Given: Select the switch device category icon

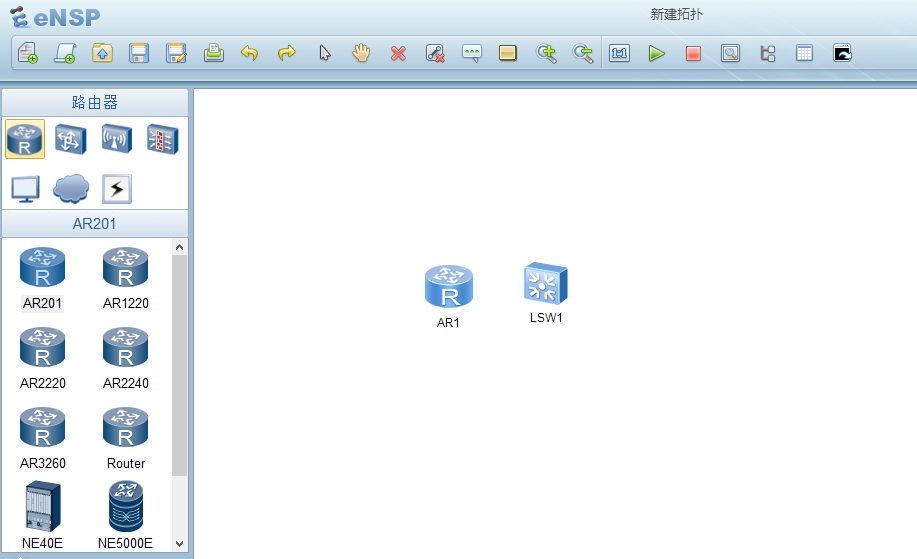Looking at the screenshot, I should [x=70, y=139].
